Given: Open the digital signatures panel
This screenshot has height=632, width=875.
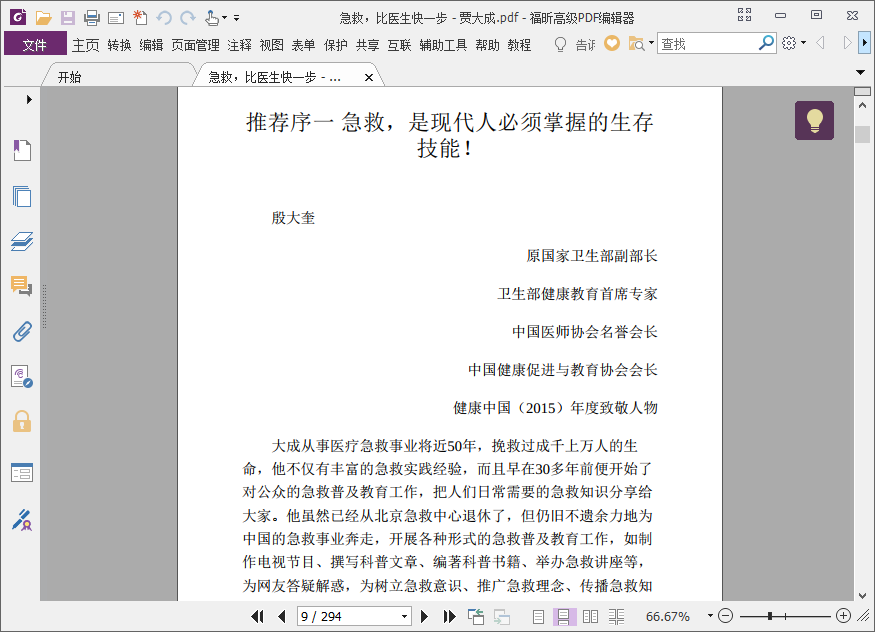Looking at the screenshot, I should pos(22,377).
